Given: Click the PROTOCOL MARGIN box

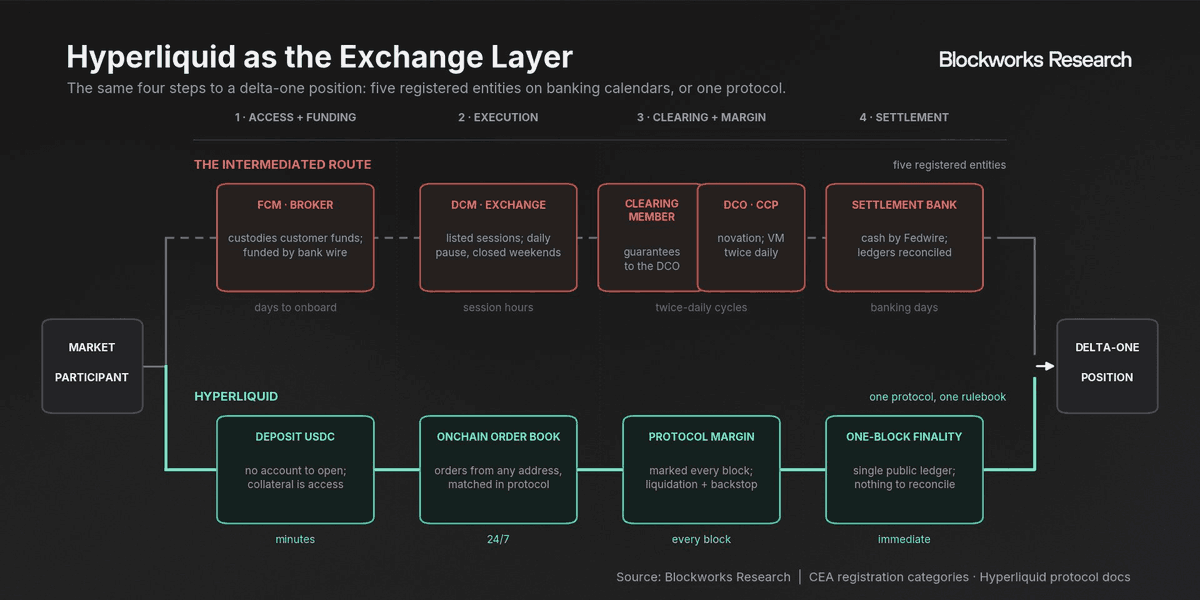Looking at the screenshot, I should point(701,469).
